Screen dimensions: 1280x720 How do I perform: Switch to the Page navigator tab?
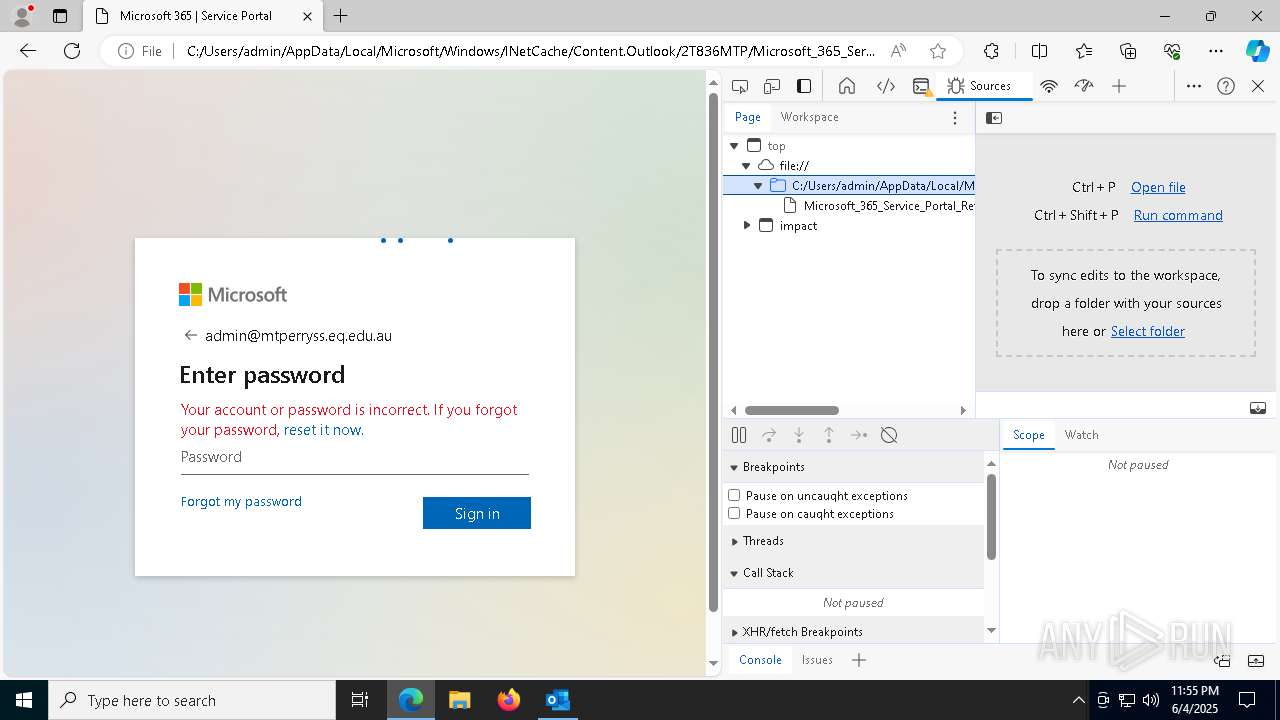pyautogui.click(x=748, y=117)
